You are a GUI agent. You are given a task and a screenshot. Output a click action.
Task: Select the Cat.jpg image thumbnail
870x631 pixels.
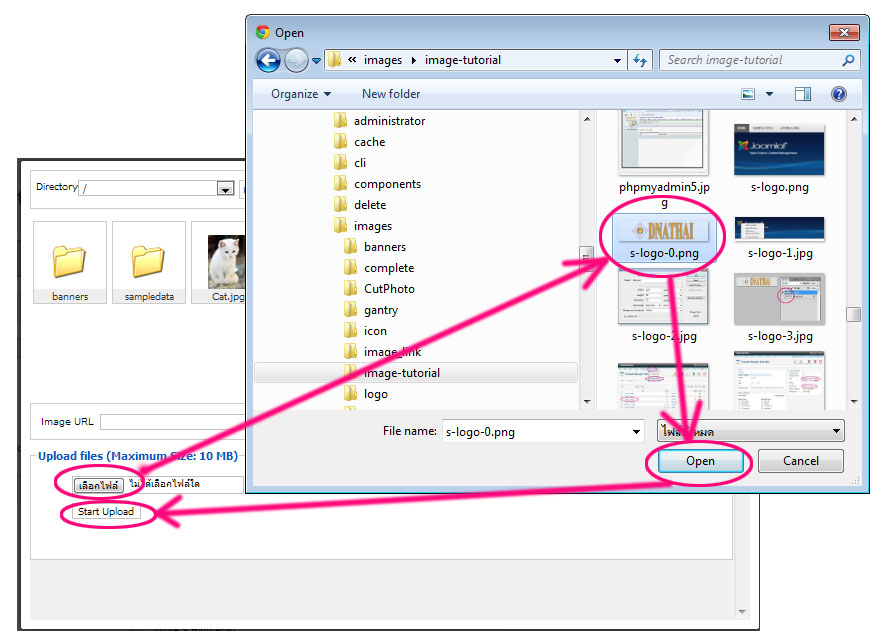pos(224,262)
